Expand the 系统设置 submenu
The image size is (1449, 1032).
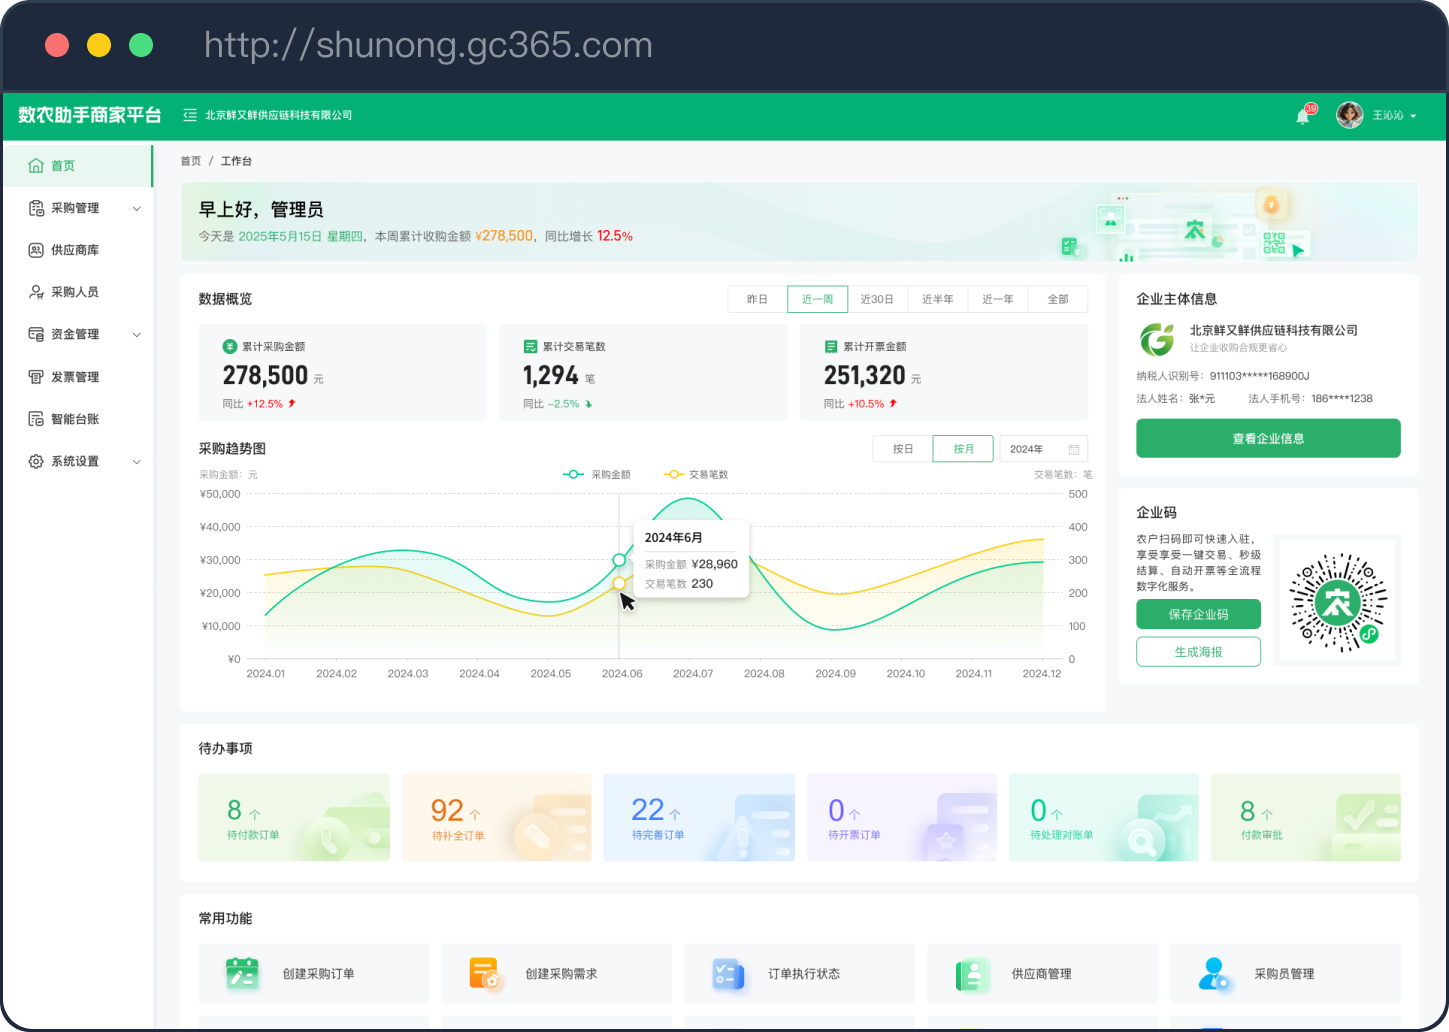click(x=75, y=461)
